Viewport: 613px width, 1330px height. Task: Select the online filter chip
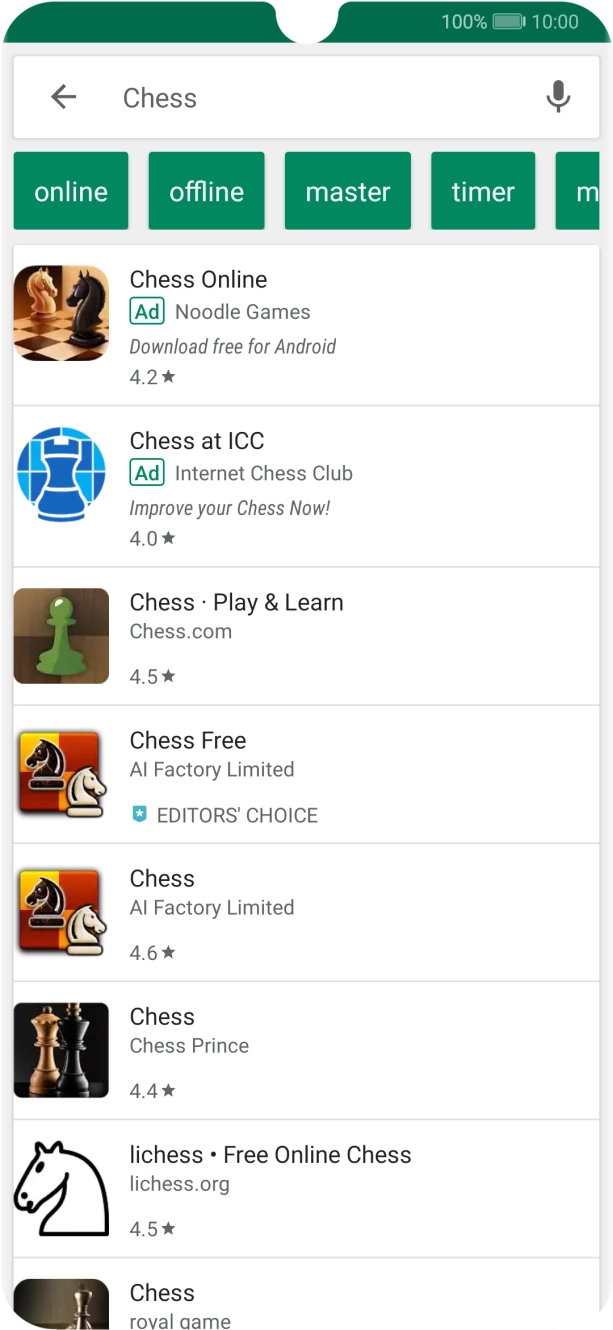[x=70, y=190]
